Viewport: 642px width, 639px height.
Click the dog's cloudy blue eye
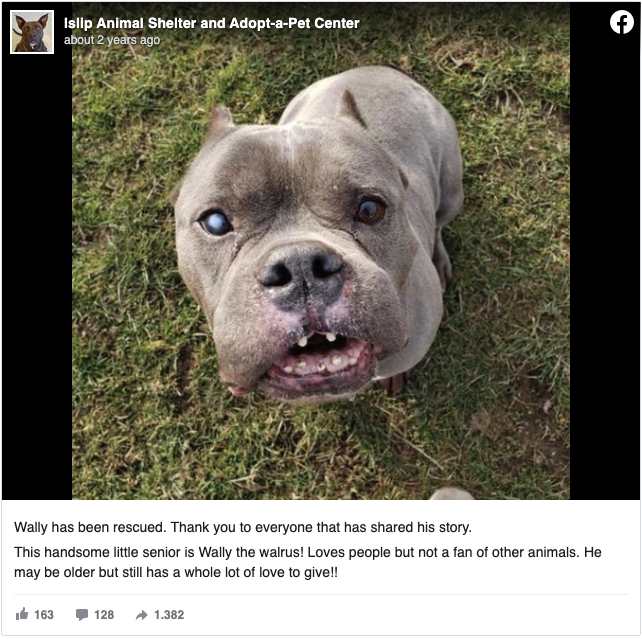pyautogui.click(x=215, y=223)
